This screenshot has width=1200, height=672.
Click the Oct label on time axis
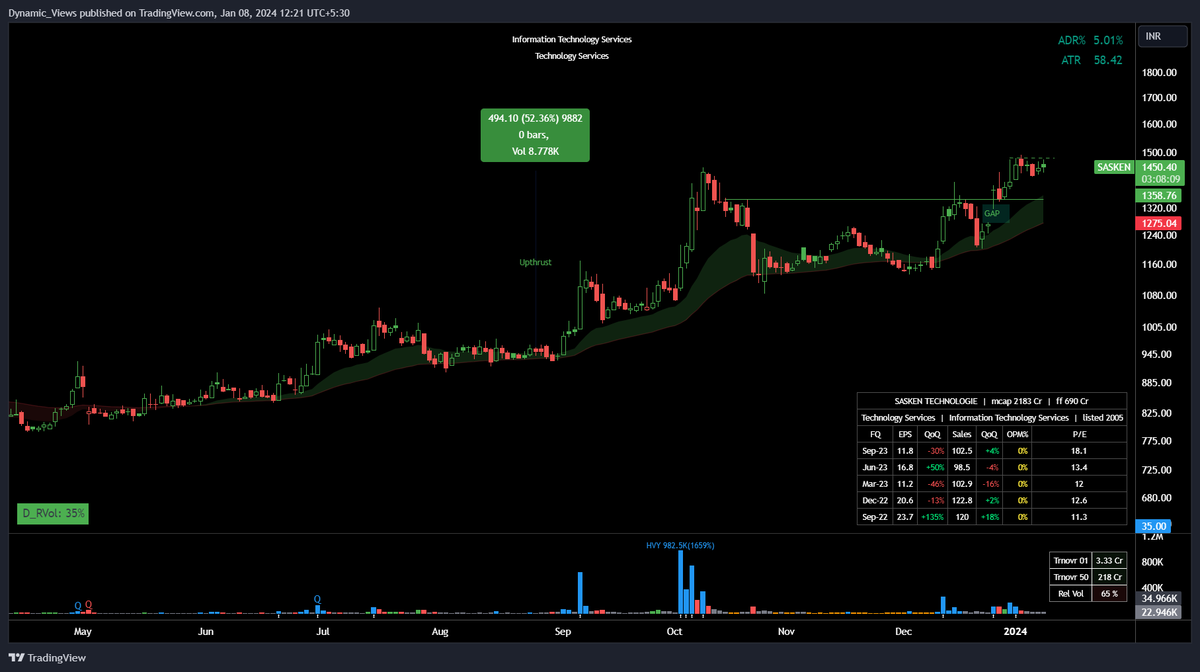[x=674, y=632]
